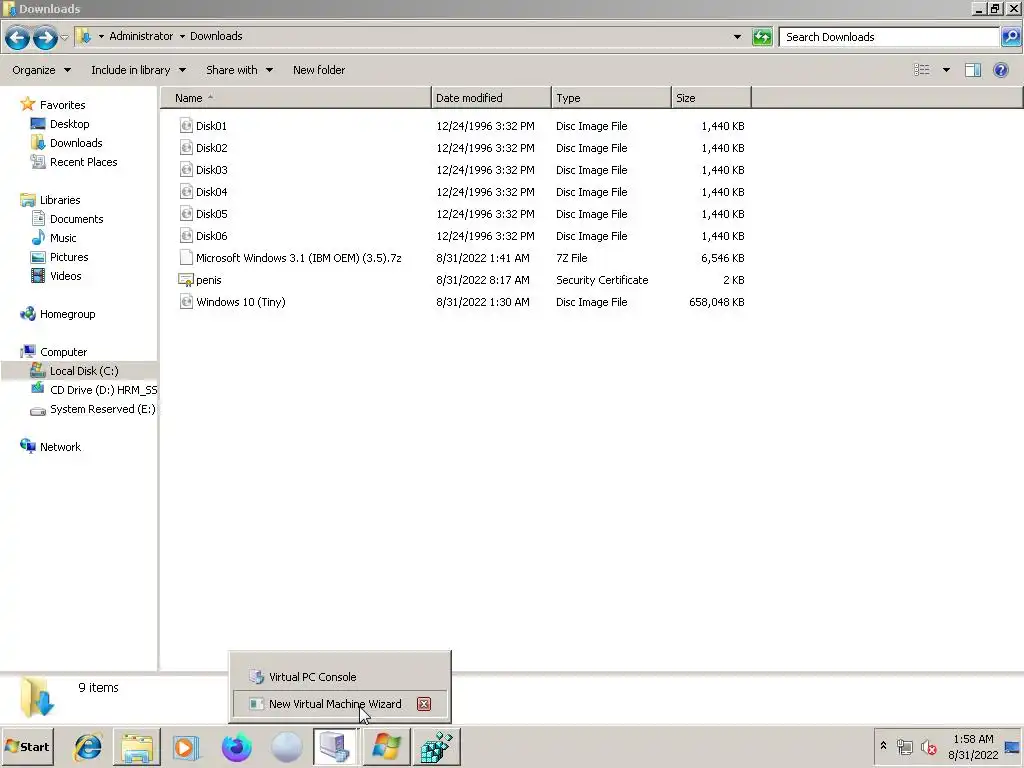Open Desktop under Favorites
The height and width of the screenshot is (768, 1024).
(69, 123)
